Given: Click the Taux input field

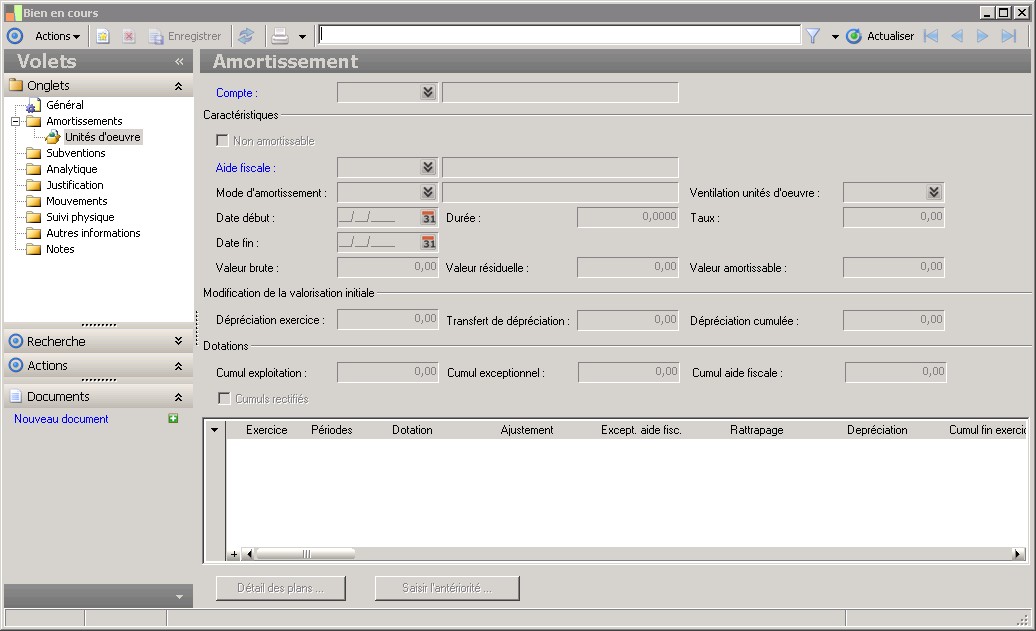Looking at the screenshot, I should coord(894,217).
